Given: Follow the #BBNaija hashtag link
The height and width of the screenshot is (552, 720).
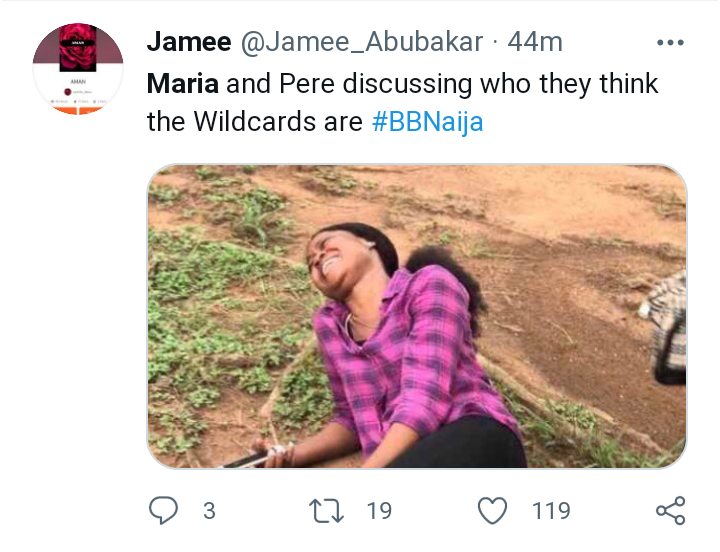Looking at the screenshot, I should point(427,123).
